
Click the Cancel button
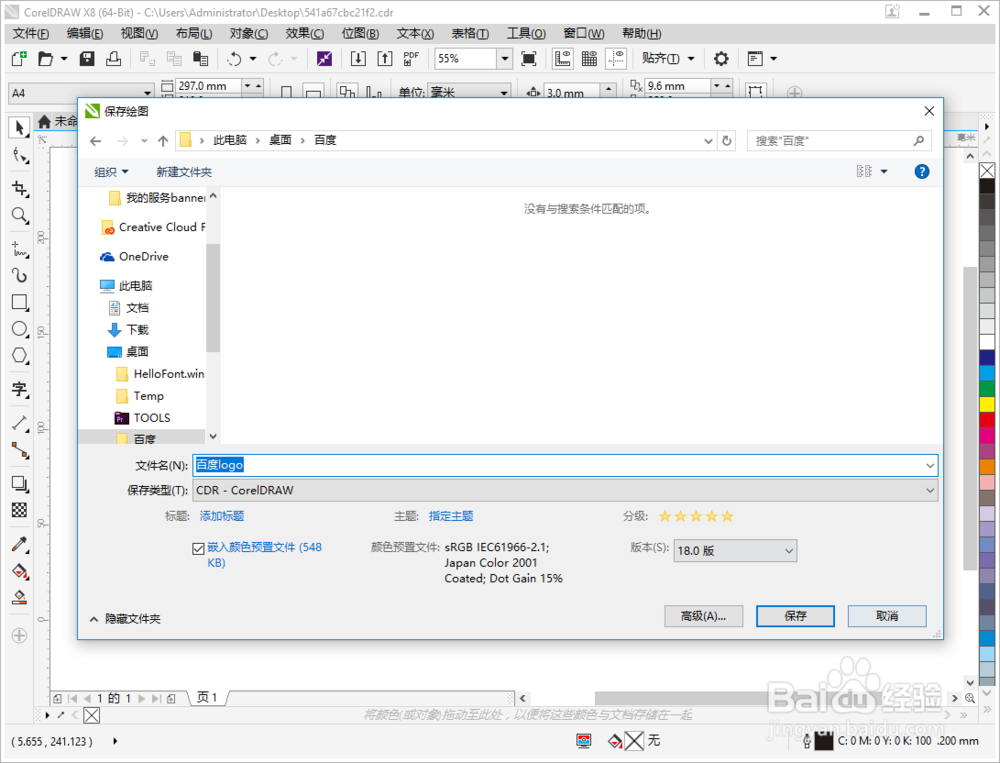887,616
